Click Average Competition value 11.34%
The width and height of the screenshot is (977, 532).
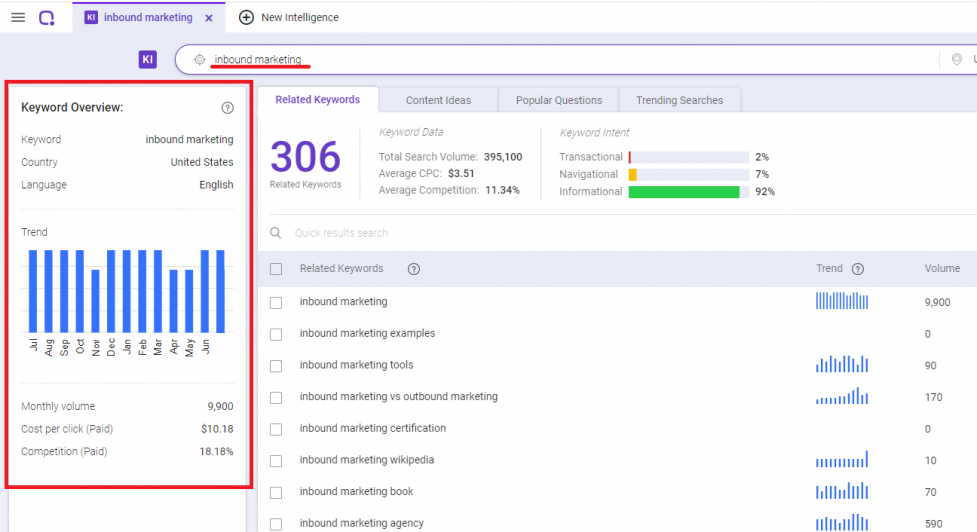502,190
